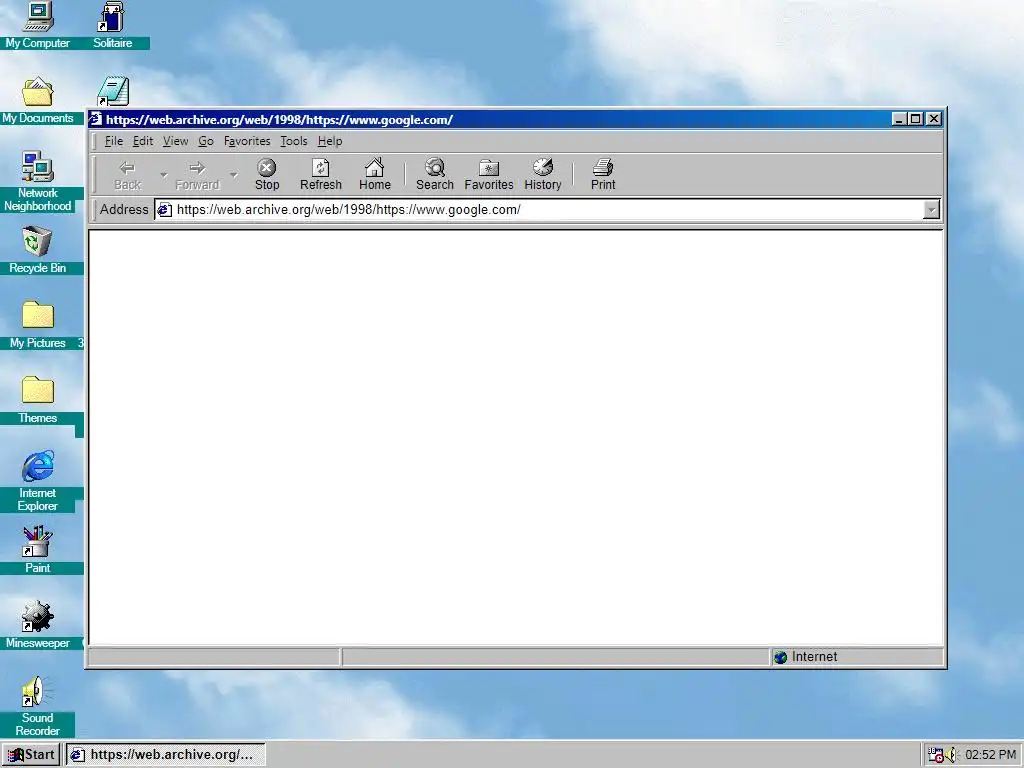Viewport: 1024px width, 768px height.
Task: Click the scheduler tray icon
Action: pyautogui.click(x=936, y=754)
